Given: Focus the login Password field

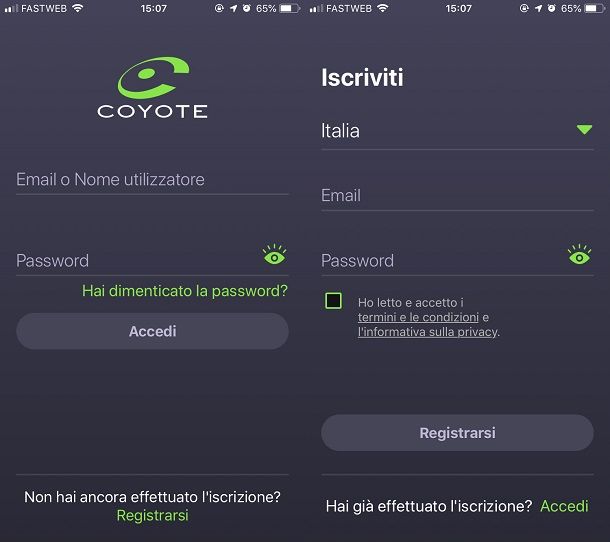Looking at the screenshot, I should tap(138, 261).
